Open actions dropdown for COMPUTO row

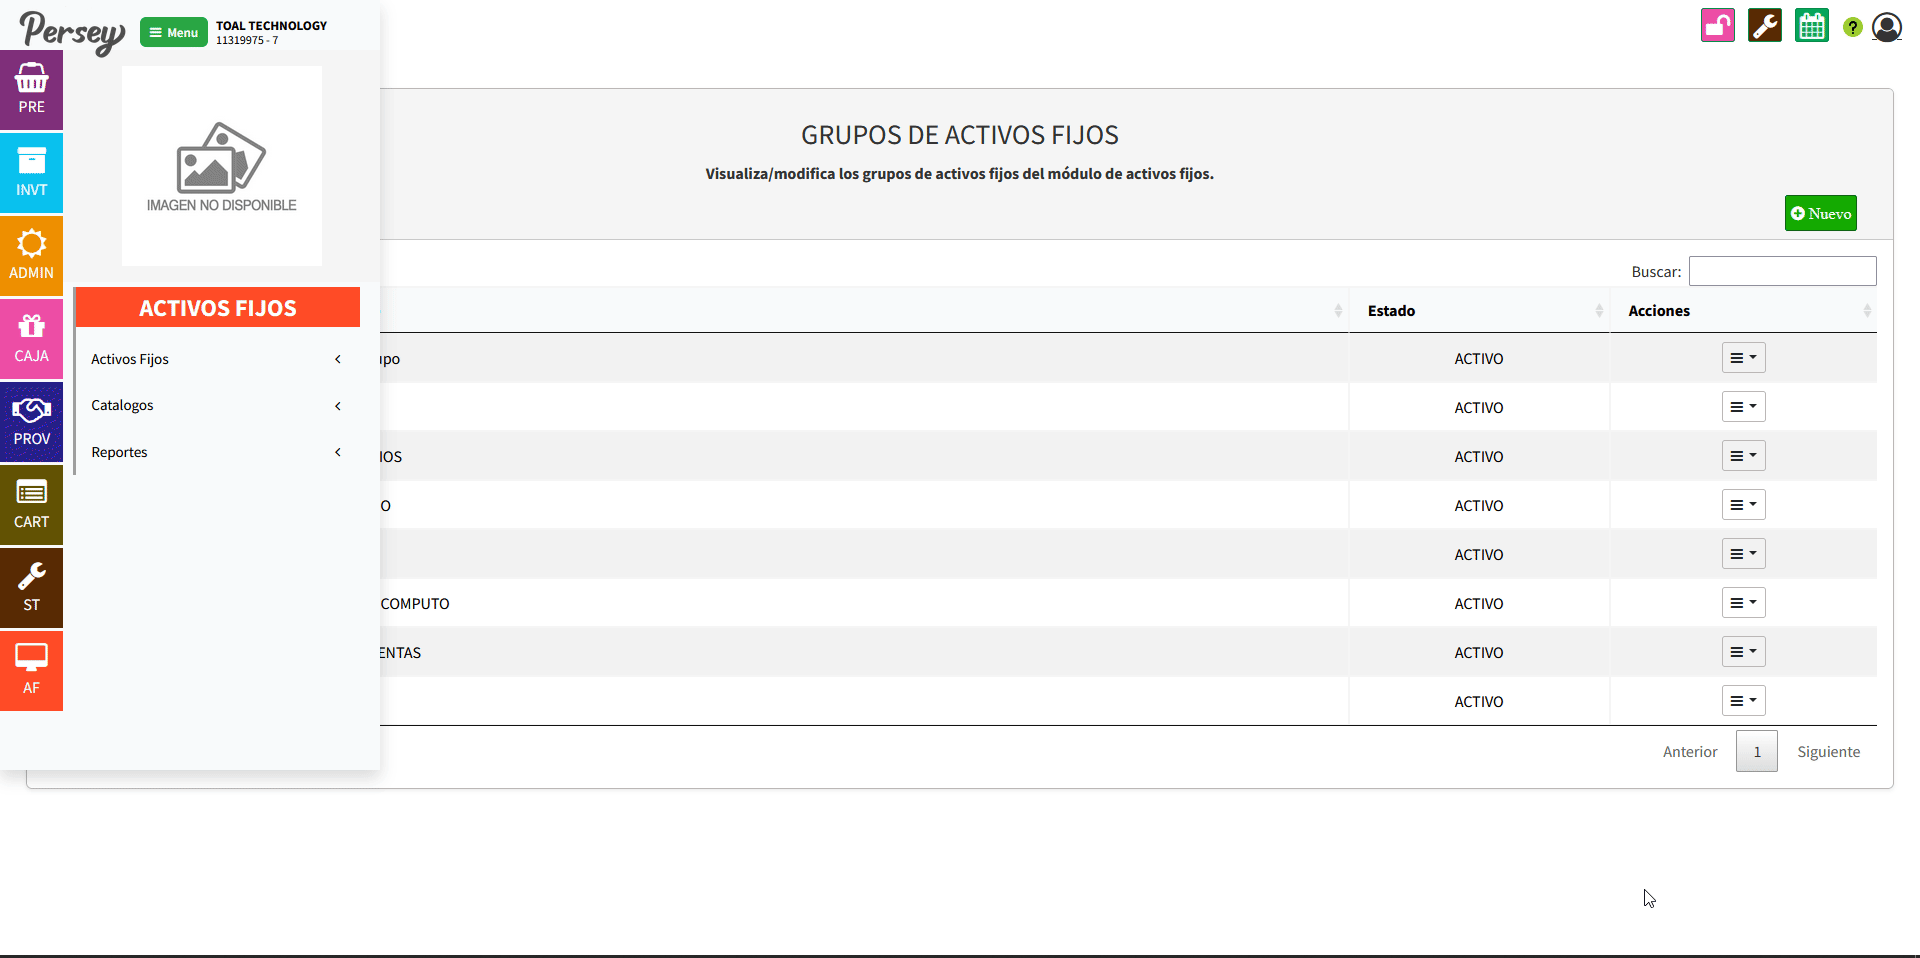coord(1743,603)
